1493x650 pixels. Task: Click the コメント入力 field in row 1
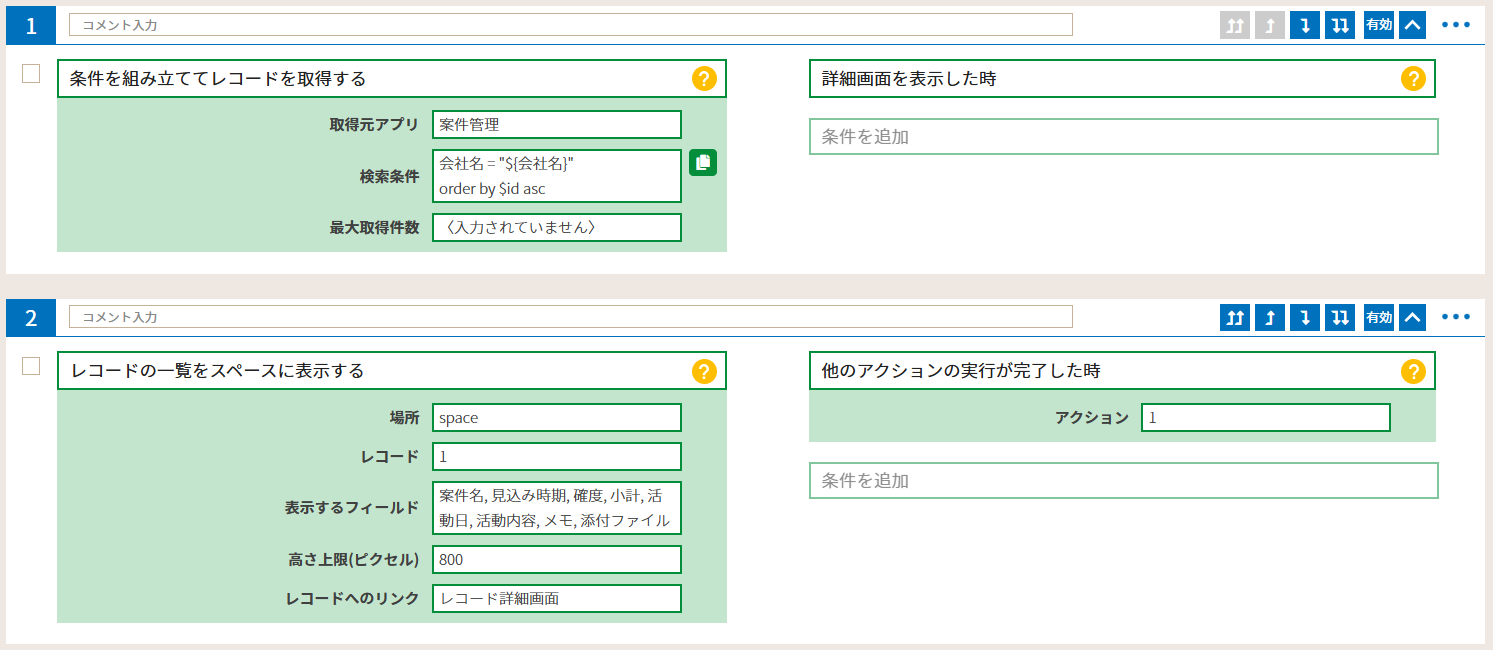point(570,25)
